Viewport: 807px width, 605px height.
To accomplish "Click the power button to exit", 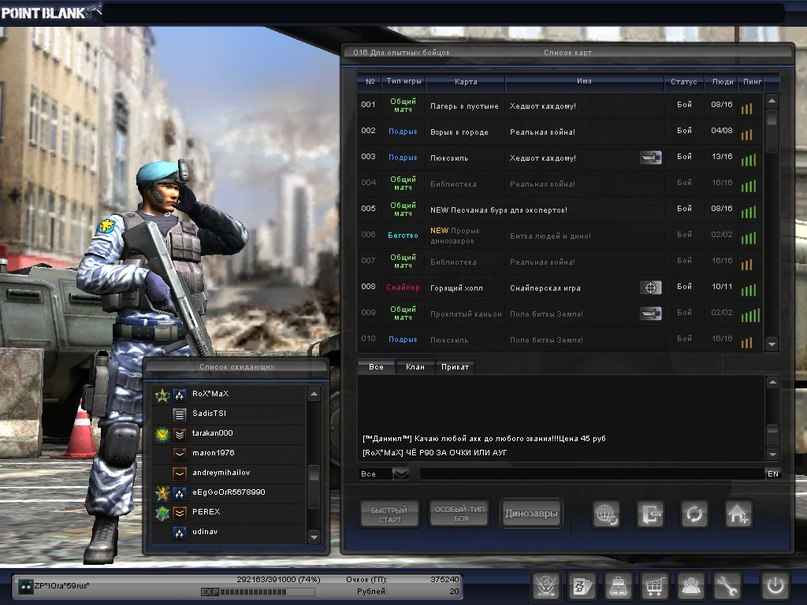I will (x=775, y=585).
